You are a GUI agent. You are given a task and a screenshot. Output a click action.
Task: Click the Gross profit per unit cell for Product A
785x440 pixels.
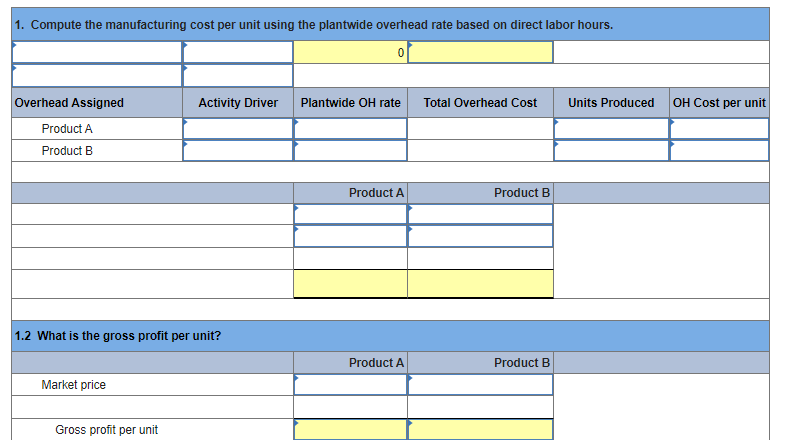[350, 430]
